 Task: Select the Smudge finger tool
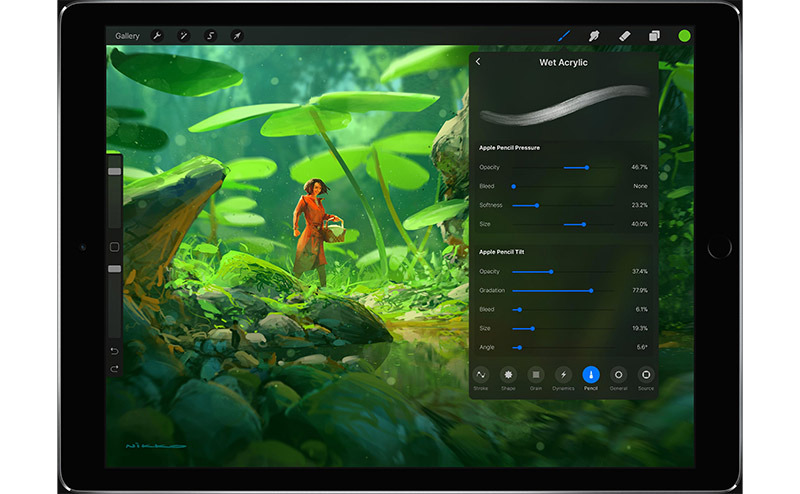coord(594,36)
